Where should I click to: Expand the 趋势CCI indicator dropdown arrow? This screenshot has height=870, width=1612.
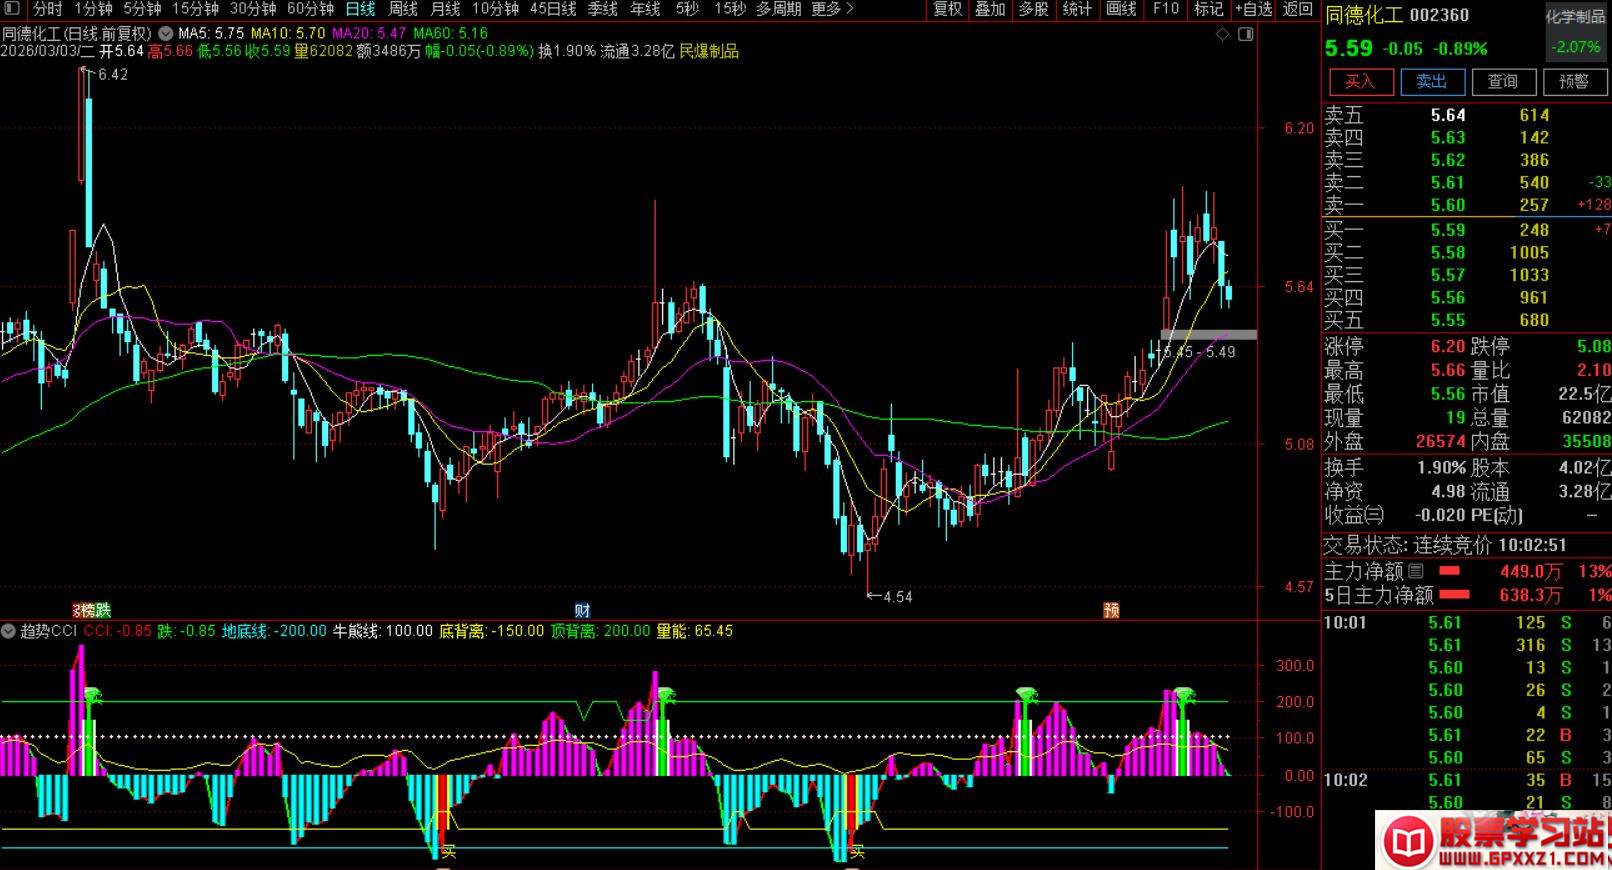pos(9,631)
